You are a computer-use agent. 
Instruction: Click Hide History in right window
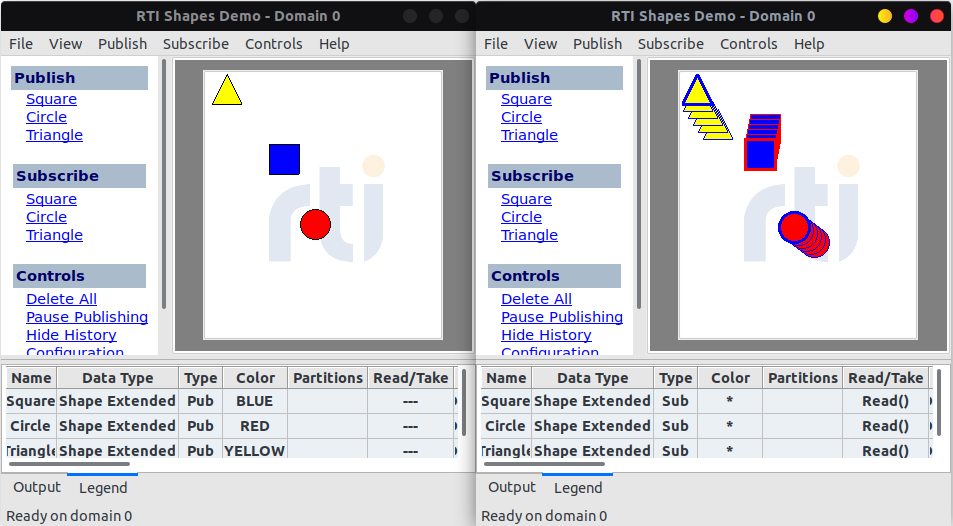[x=546, y=335]
